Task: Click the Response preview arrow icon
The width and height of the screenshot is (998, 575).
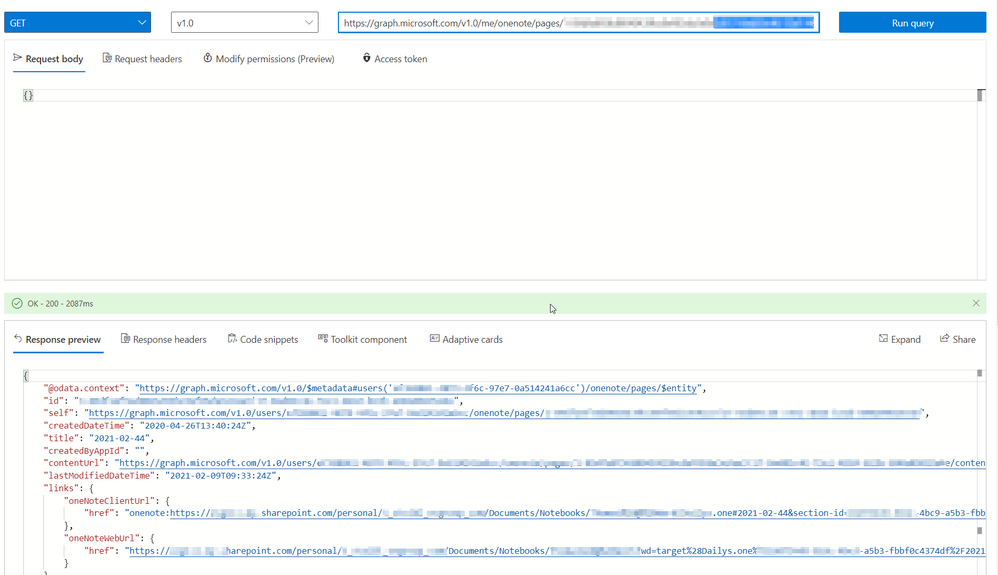Action: (x=18, y=339)
